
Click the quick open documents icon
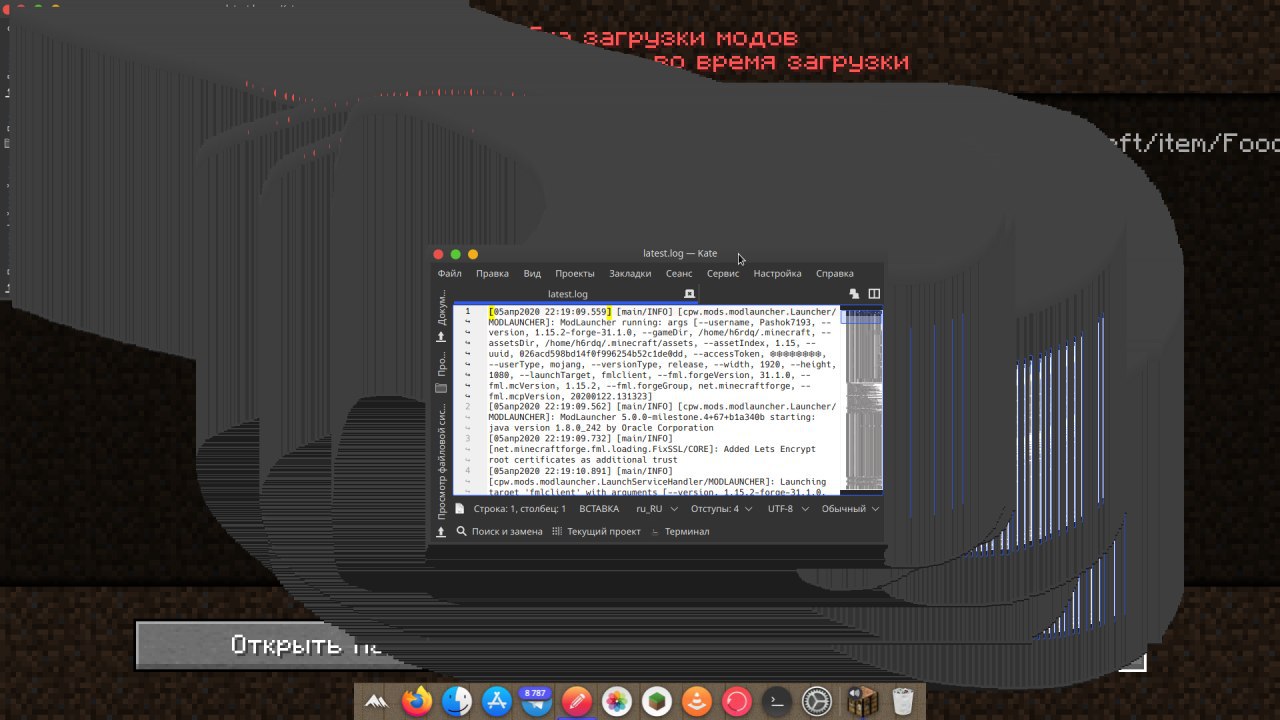(854, 294)
